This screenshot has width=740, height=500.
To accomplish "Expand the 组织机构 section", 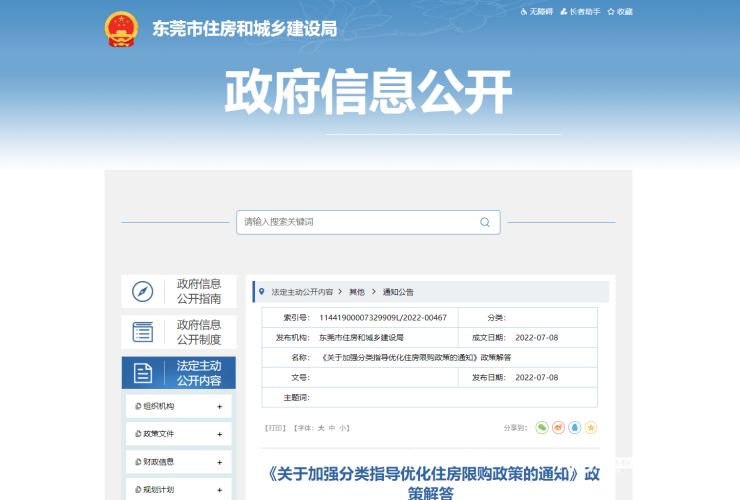I will [x=219, y=407].
